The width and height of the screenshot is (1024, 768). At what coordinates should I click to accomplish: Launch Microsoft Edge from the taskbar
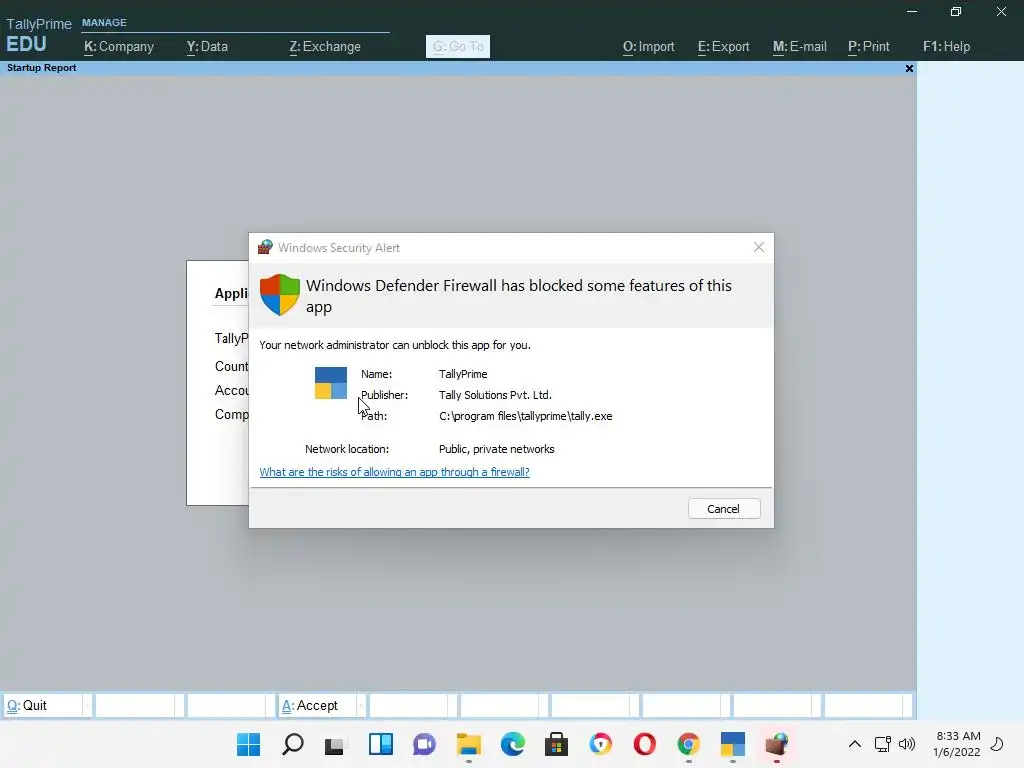[x=513, y=744]
